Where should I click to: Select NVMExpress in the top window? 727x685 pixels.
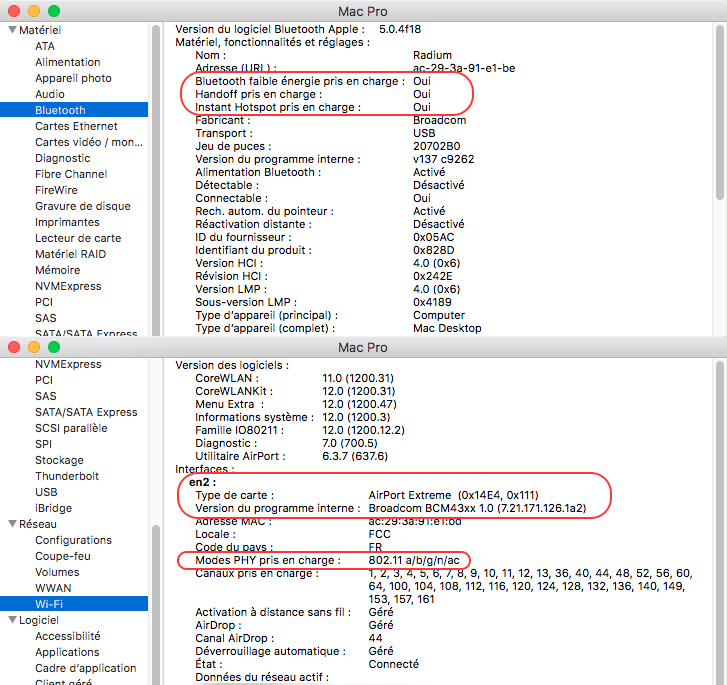[x=68, y=286]
